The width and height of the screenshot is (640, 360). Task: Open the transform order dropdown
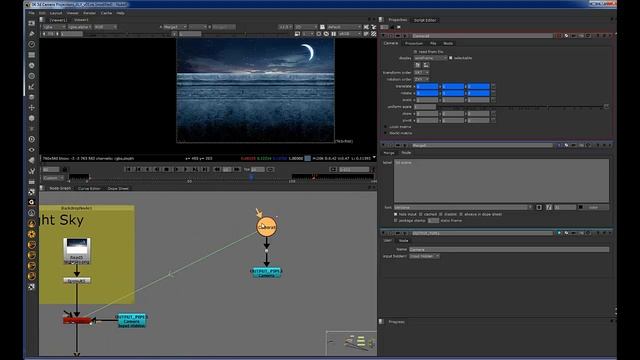(x=421, y=73)
